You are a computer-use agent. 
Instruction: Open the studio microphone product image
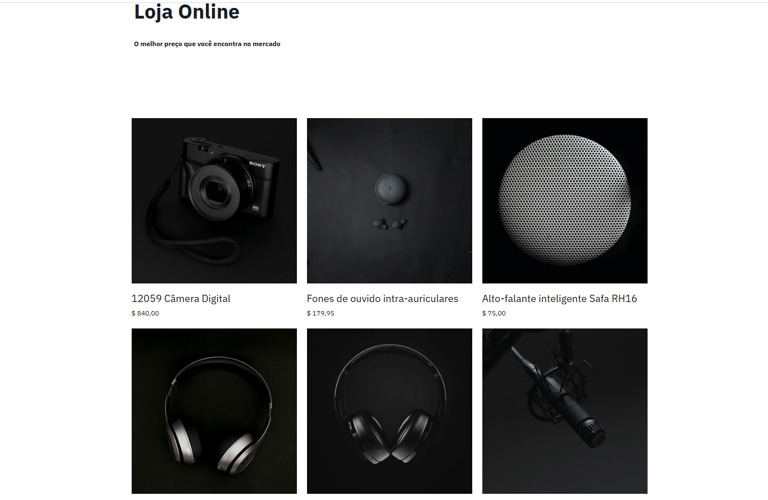point(565,411)
